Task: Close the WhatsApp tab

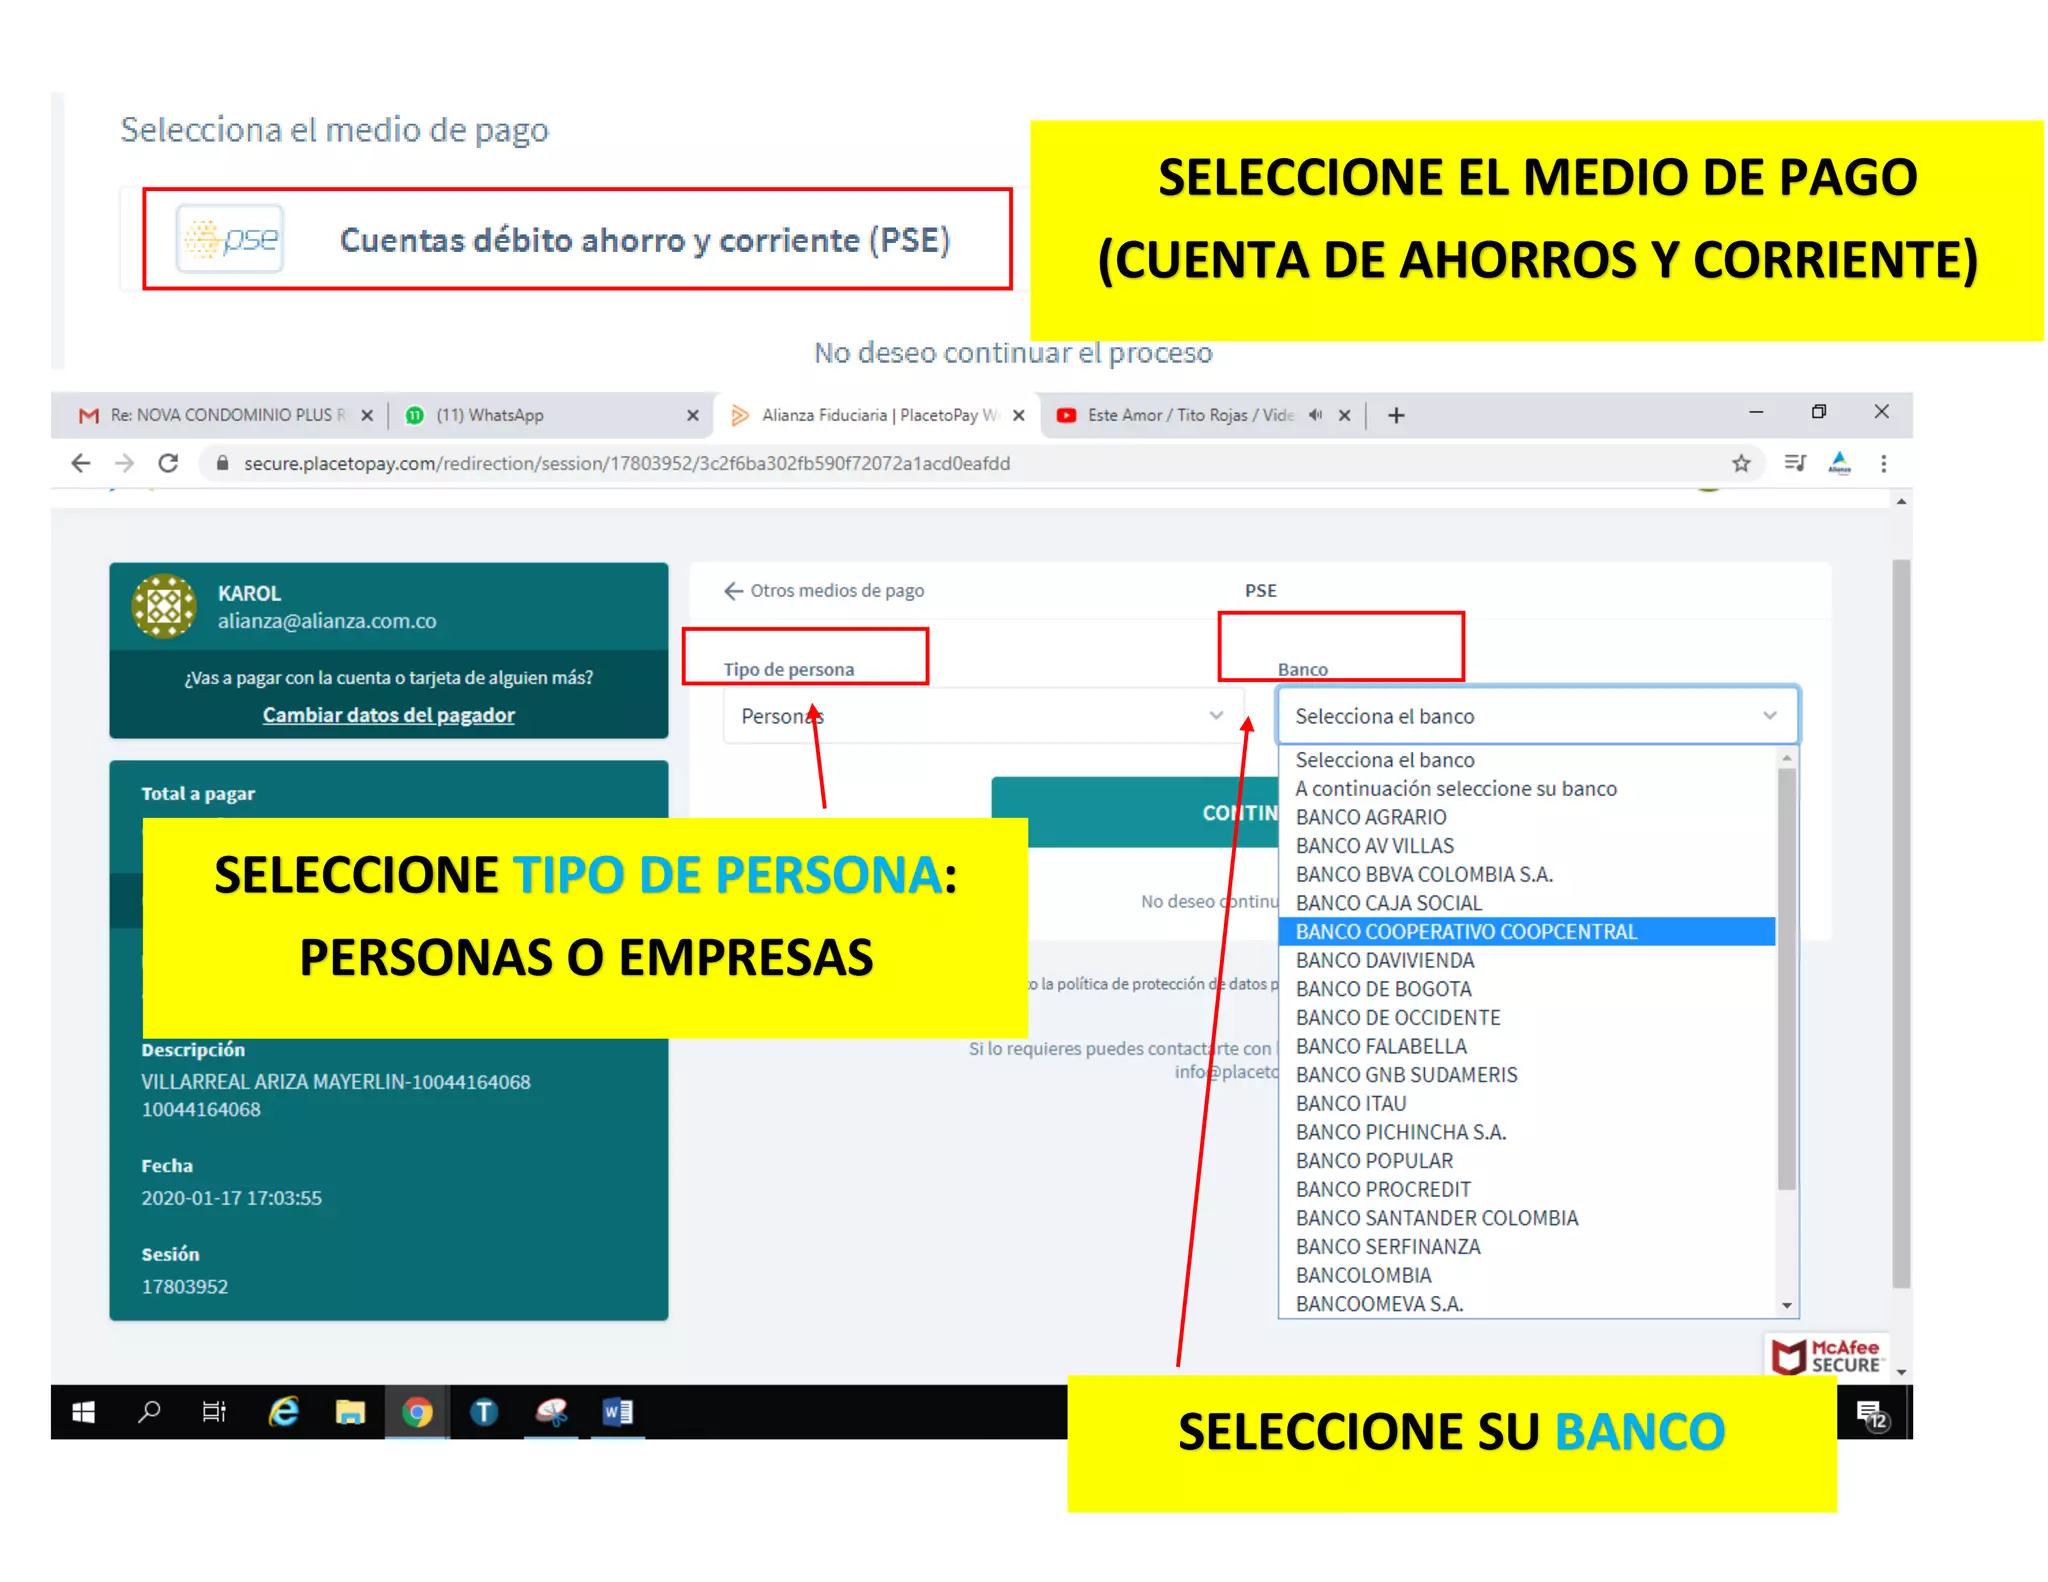Action: point(693,415)
